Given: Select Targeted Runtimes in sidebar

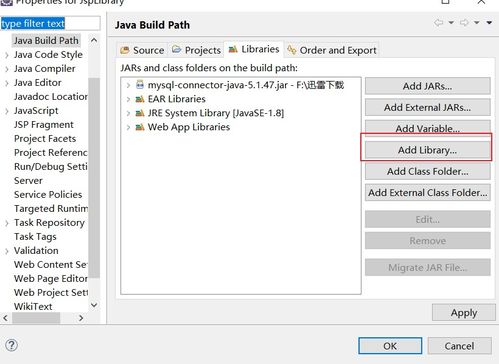Looking at the screenshot, I should [51, 209].
